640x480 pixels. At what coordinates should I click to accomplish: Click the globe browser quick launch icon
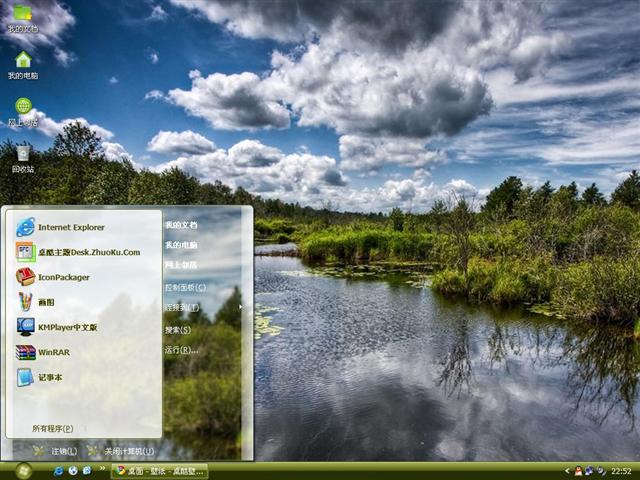(x=73, y=471)
